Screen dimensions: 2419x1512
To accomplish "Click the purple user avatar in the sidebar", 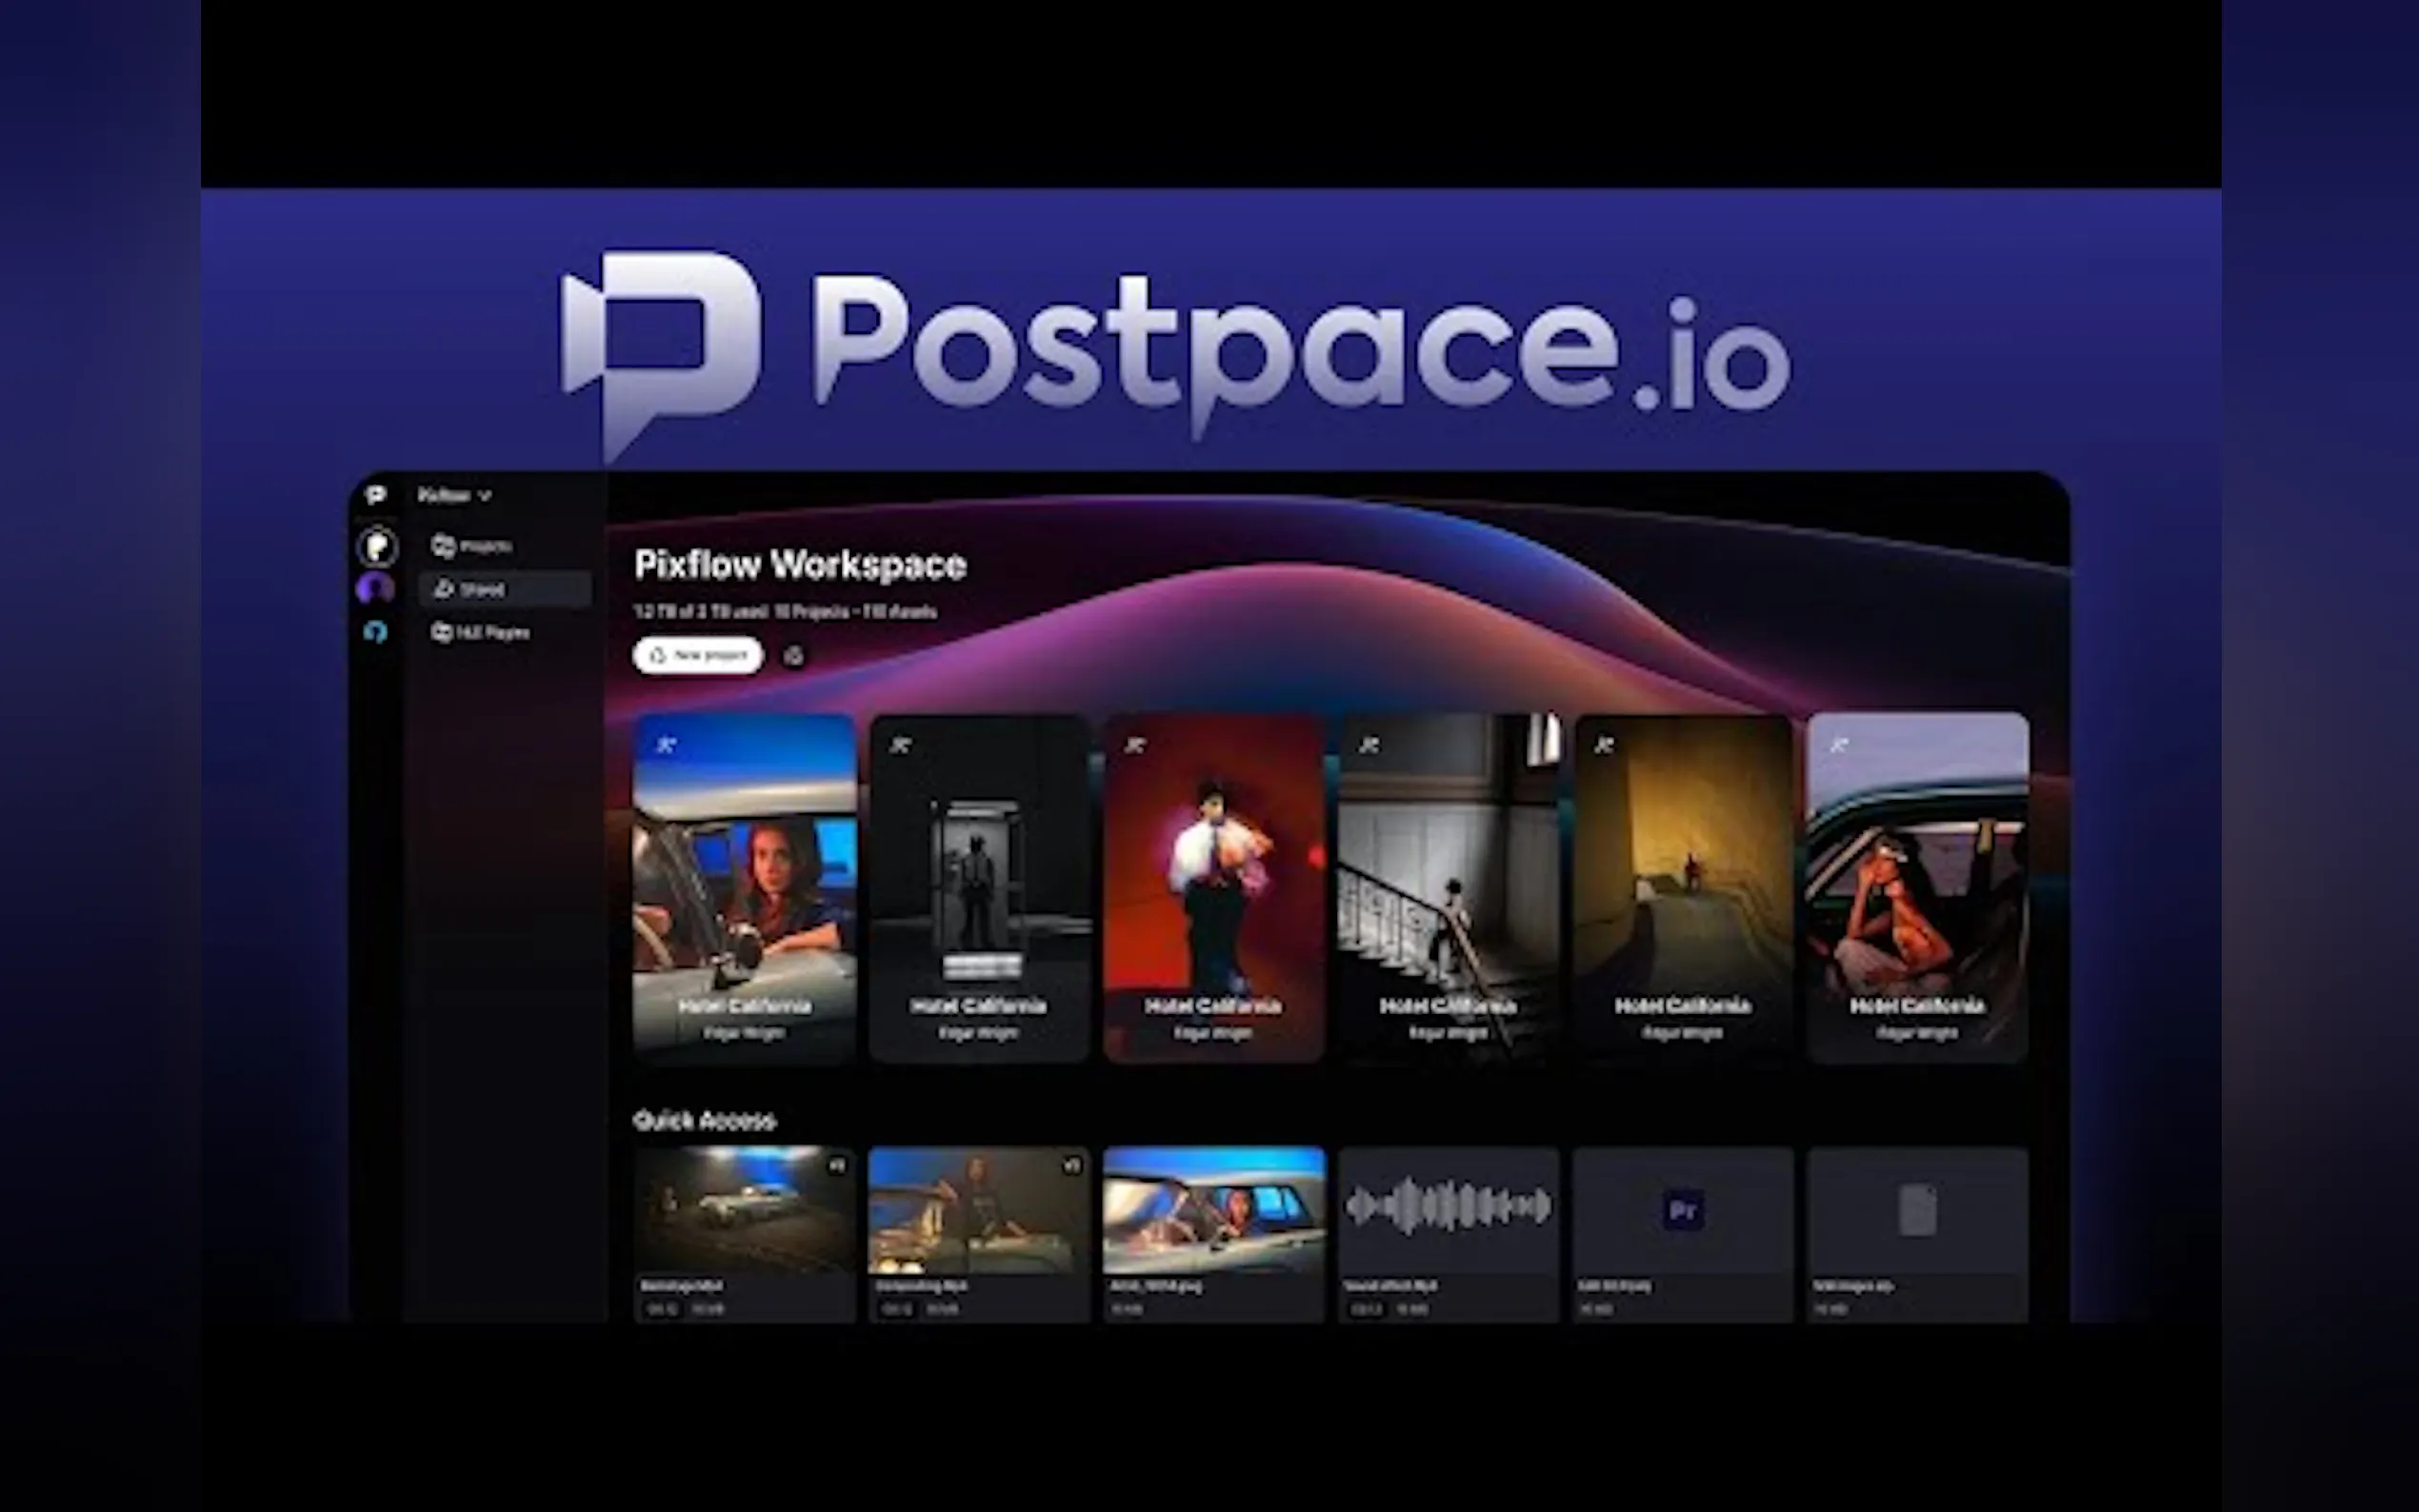I will [377, 590].
